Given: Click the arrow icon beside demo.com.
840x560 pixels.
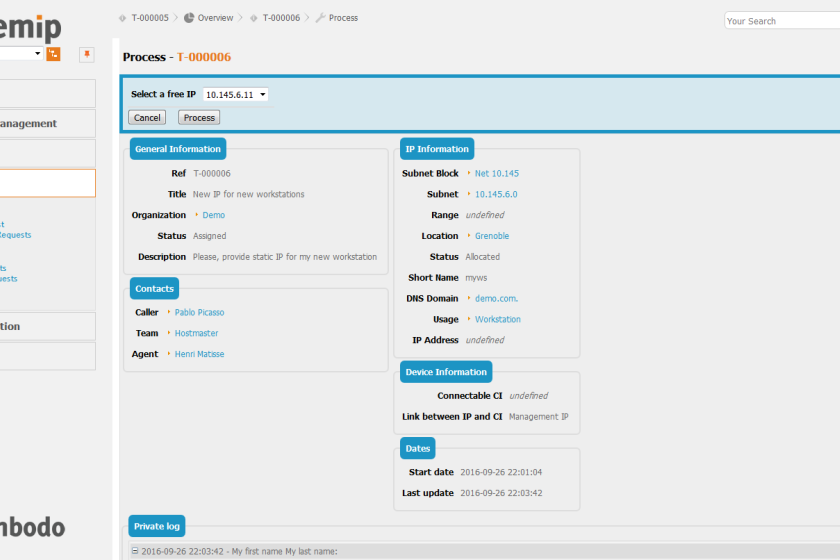Looking at the screenshot, I should tap(469, 297).
